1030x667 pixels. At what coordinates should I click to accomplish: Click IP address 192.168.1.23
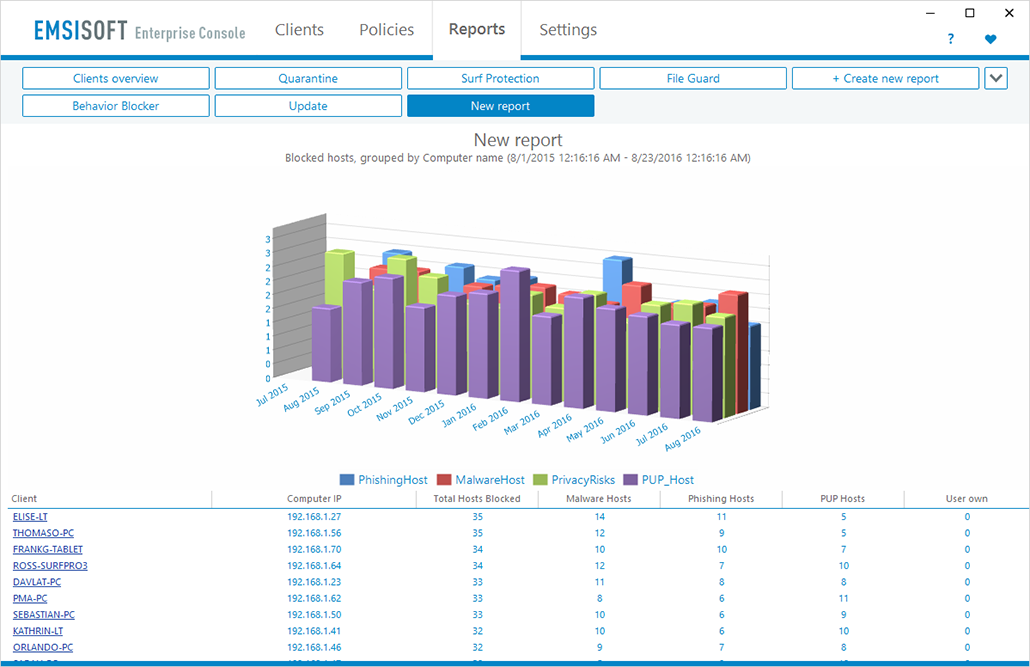(x=314, y=582)
